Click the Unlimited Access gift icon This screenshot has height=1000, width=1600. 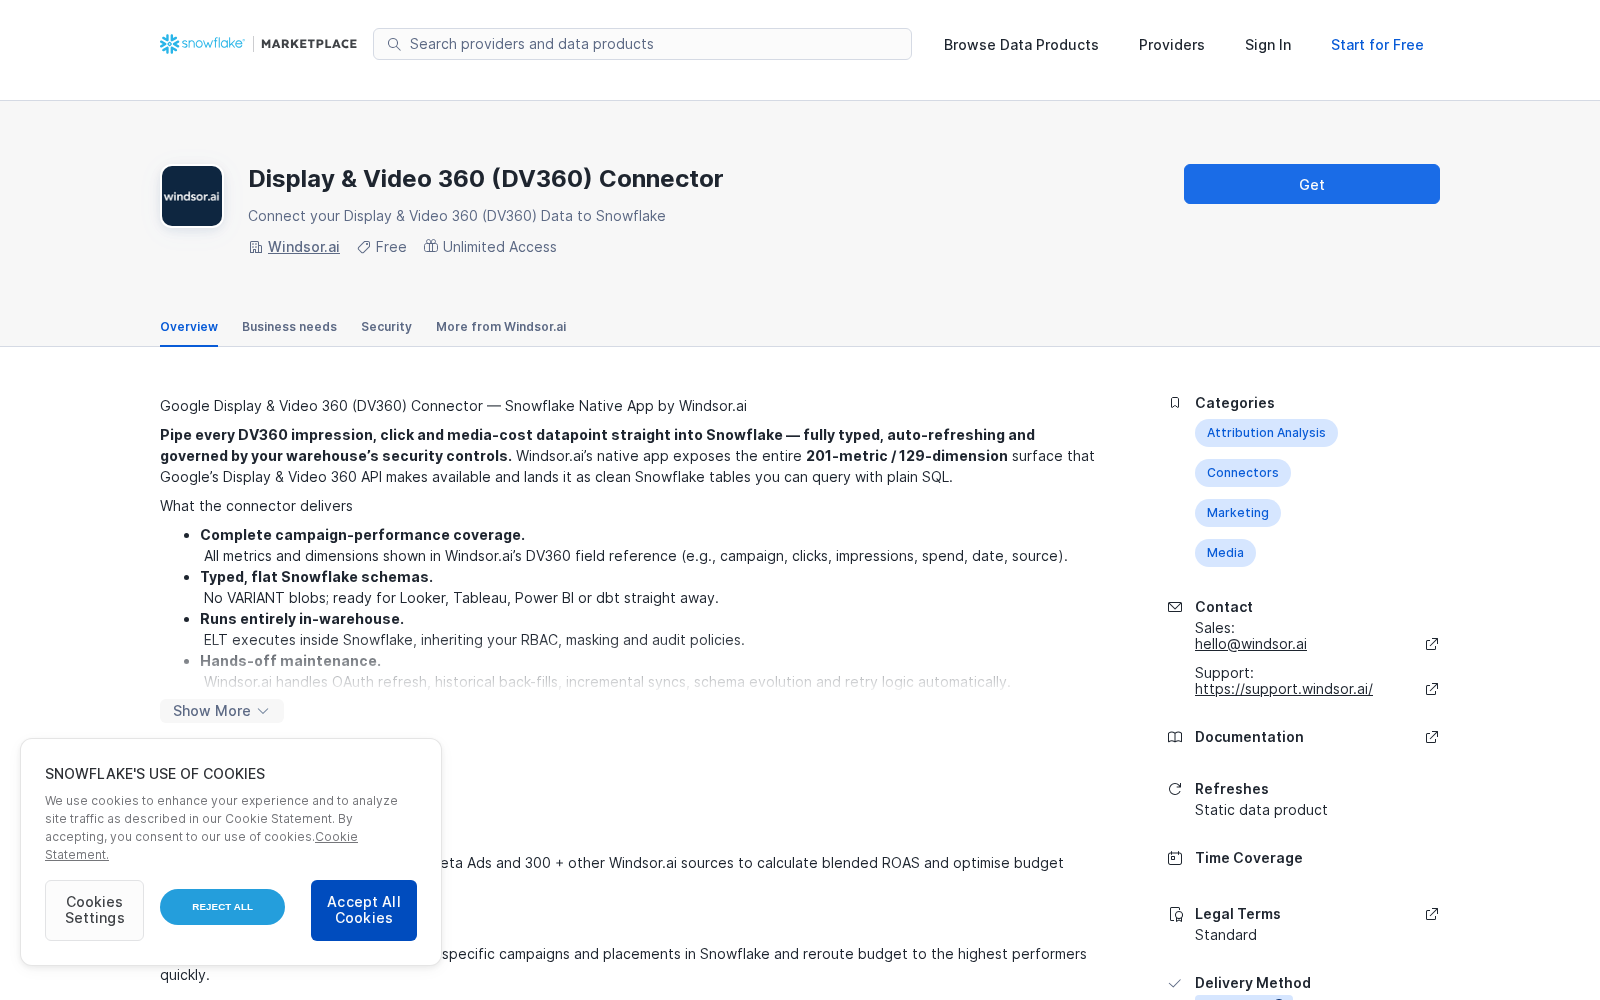pos(431,246)
